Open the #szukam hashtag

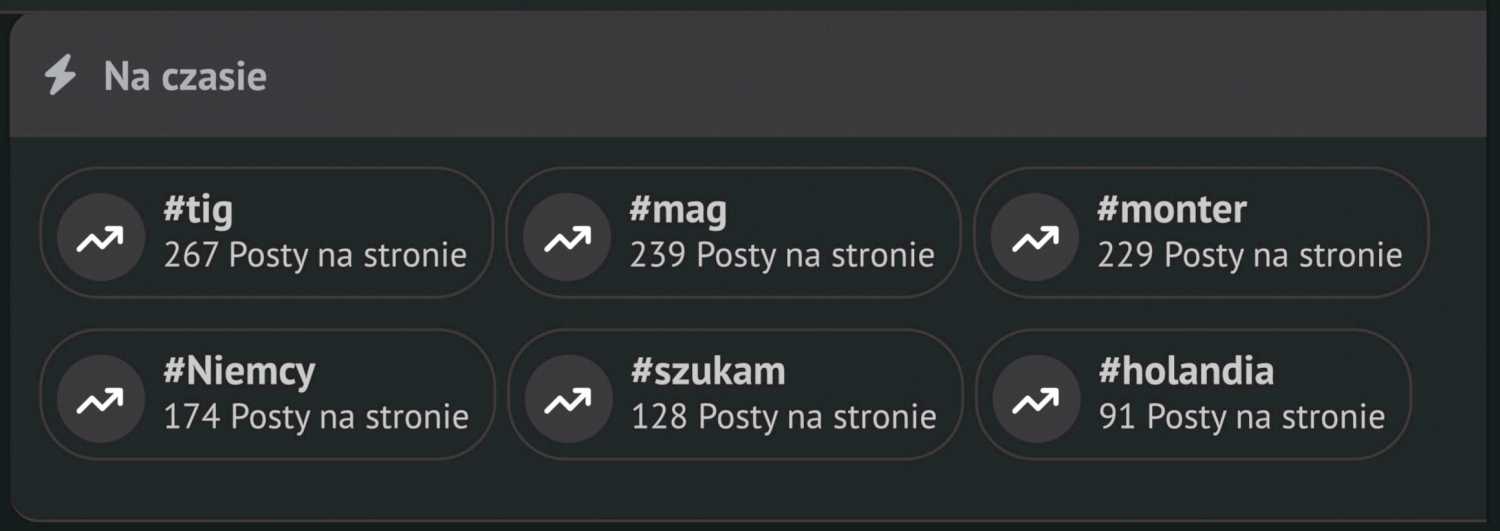tap(708, 372)
